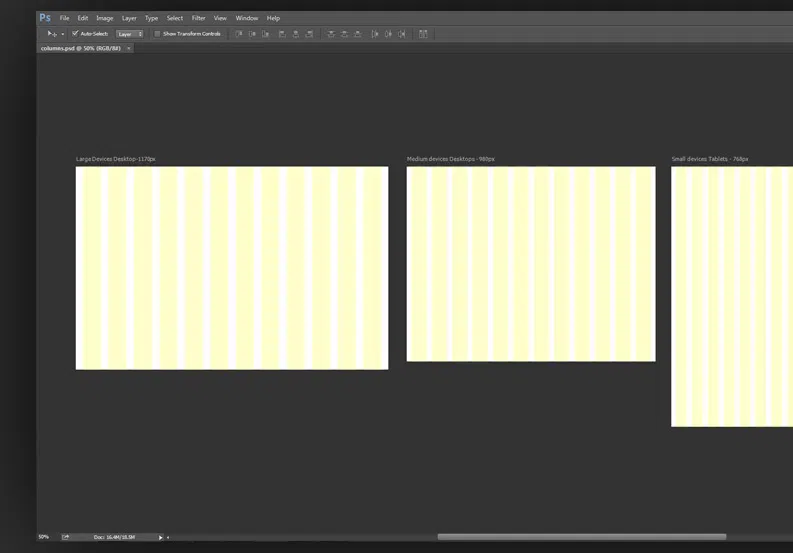
Task: Click the Align vertical centers icon
Action: click(252, 34)
